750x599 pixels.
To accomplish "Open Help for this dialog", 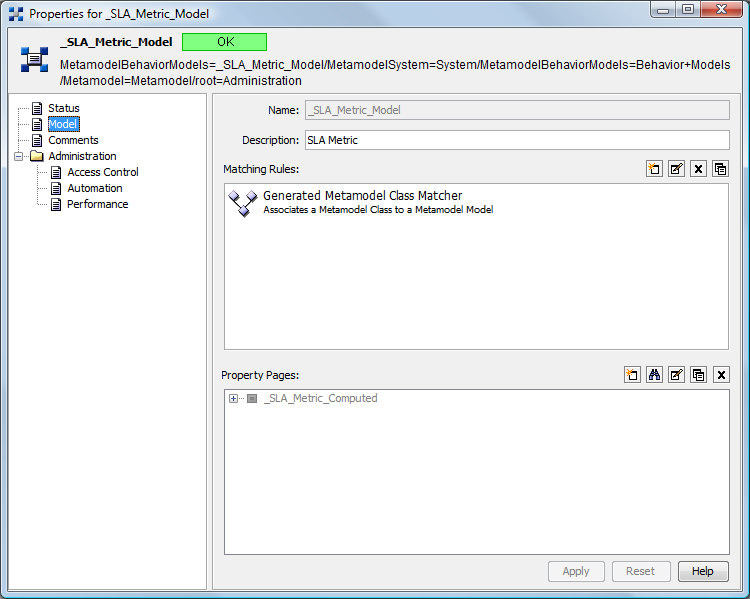I will [703, 571].
